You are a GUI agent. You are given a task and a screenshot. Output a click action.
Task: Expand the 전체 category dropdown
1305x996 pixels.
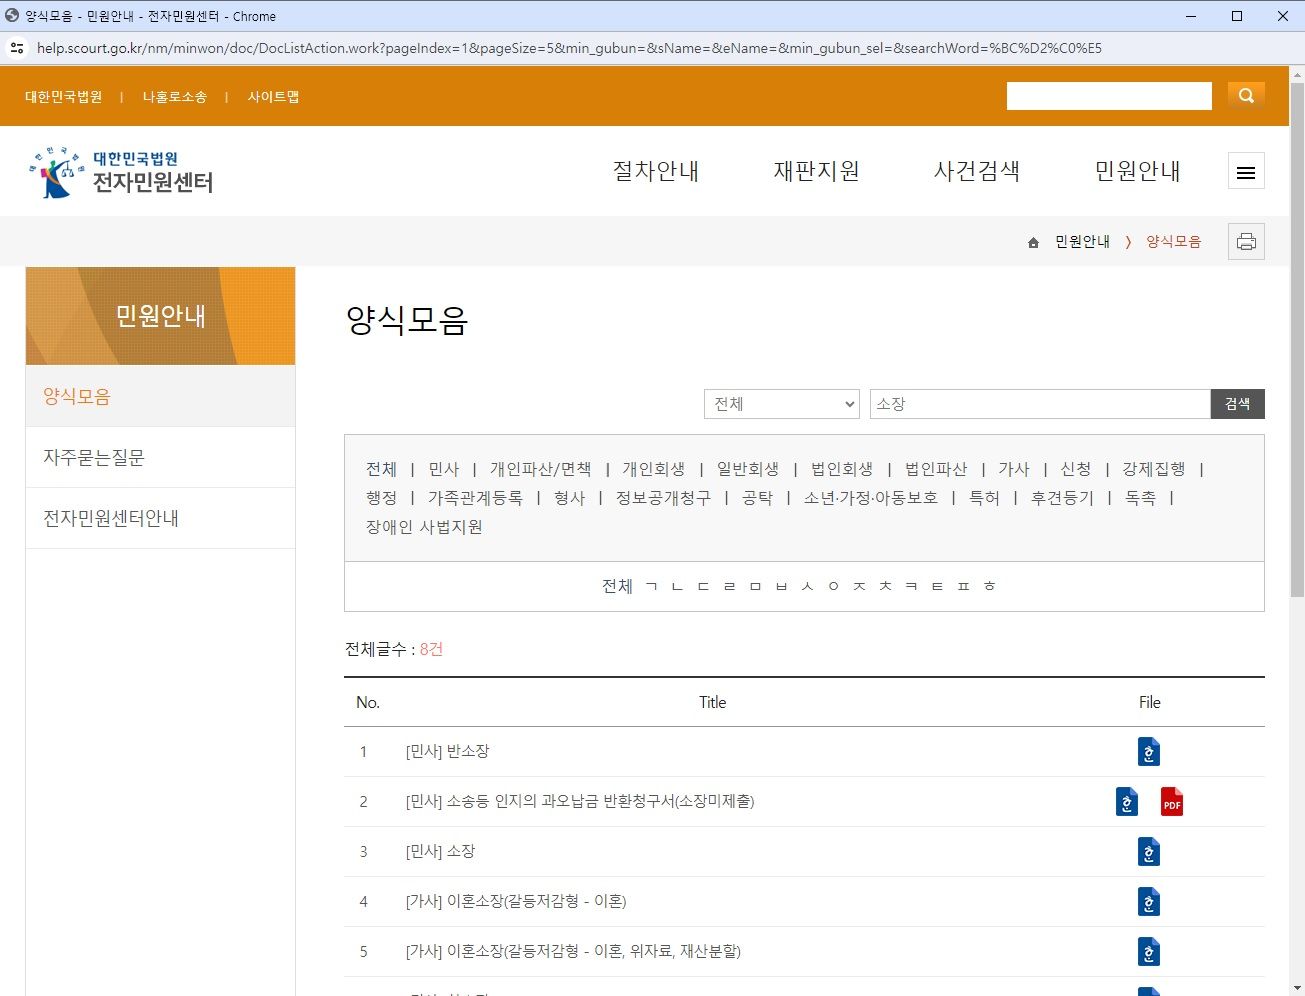(781, 404)
